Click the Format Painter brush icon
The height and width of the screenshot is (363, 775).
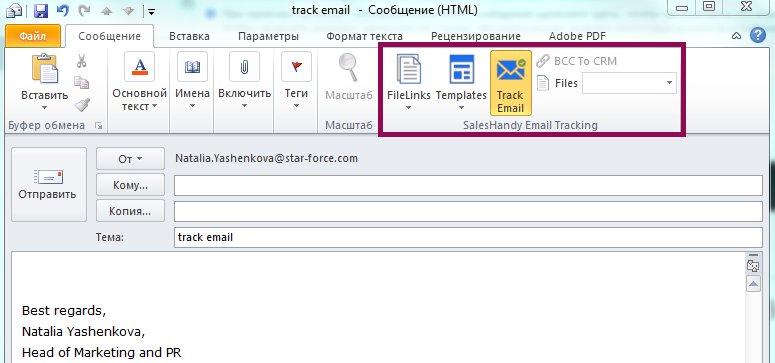[82, 104]
